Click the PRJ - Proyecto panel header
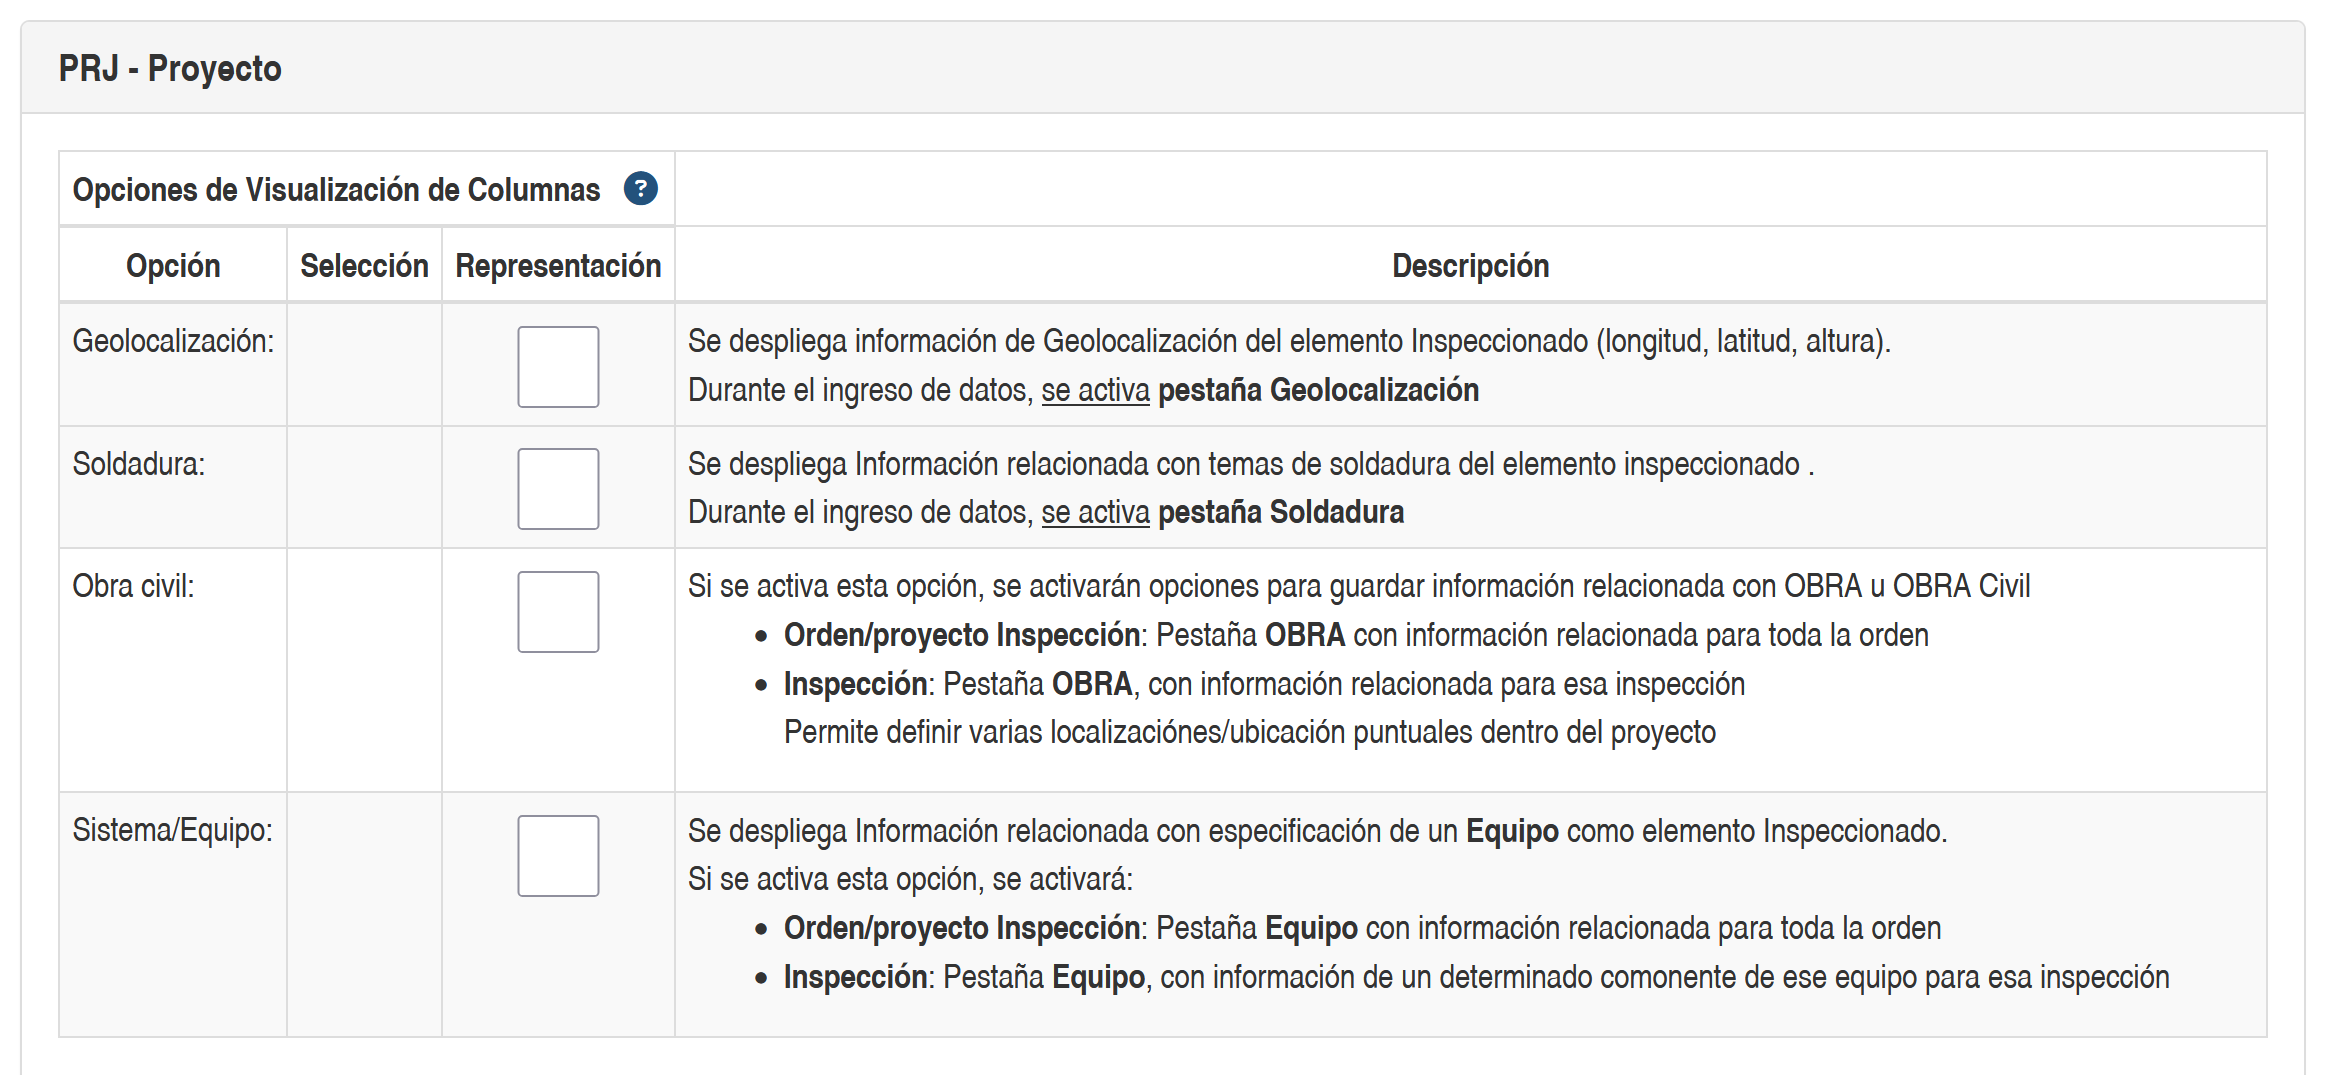 pyautogui.click(x=170, y=68)
